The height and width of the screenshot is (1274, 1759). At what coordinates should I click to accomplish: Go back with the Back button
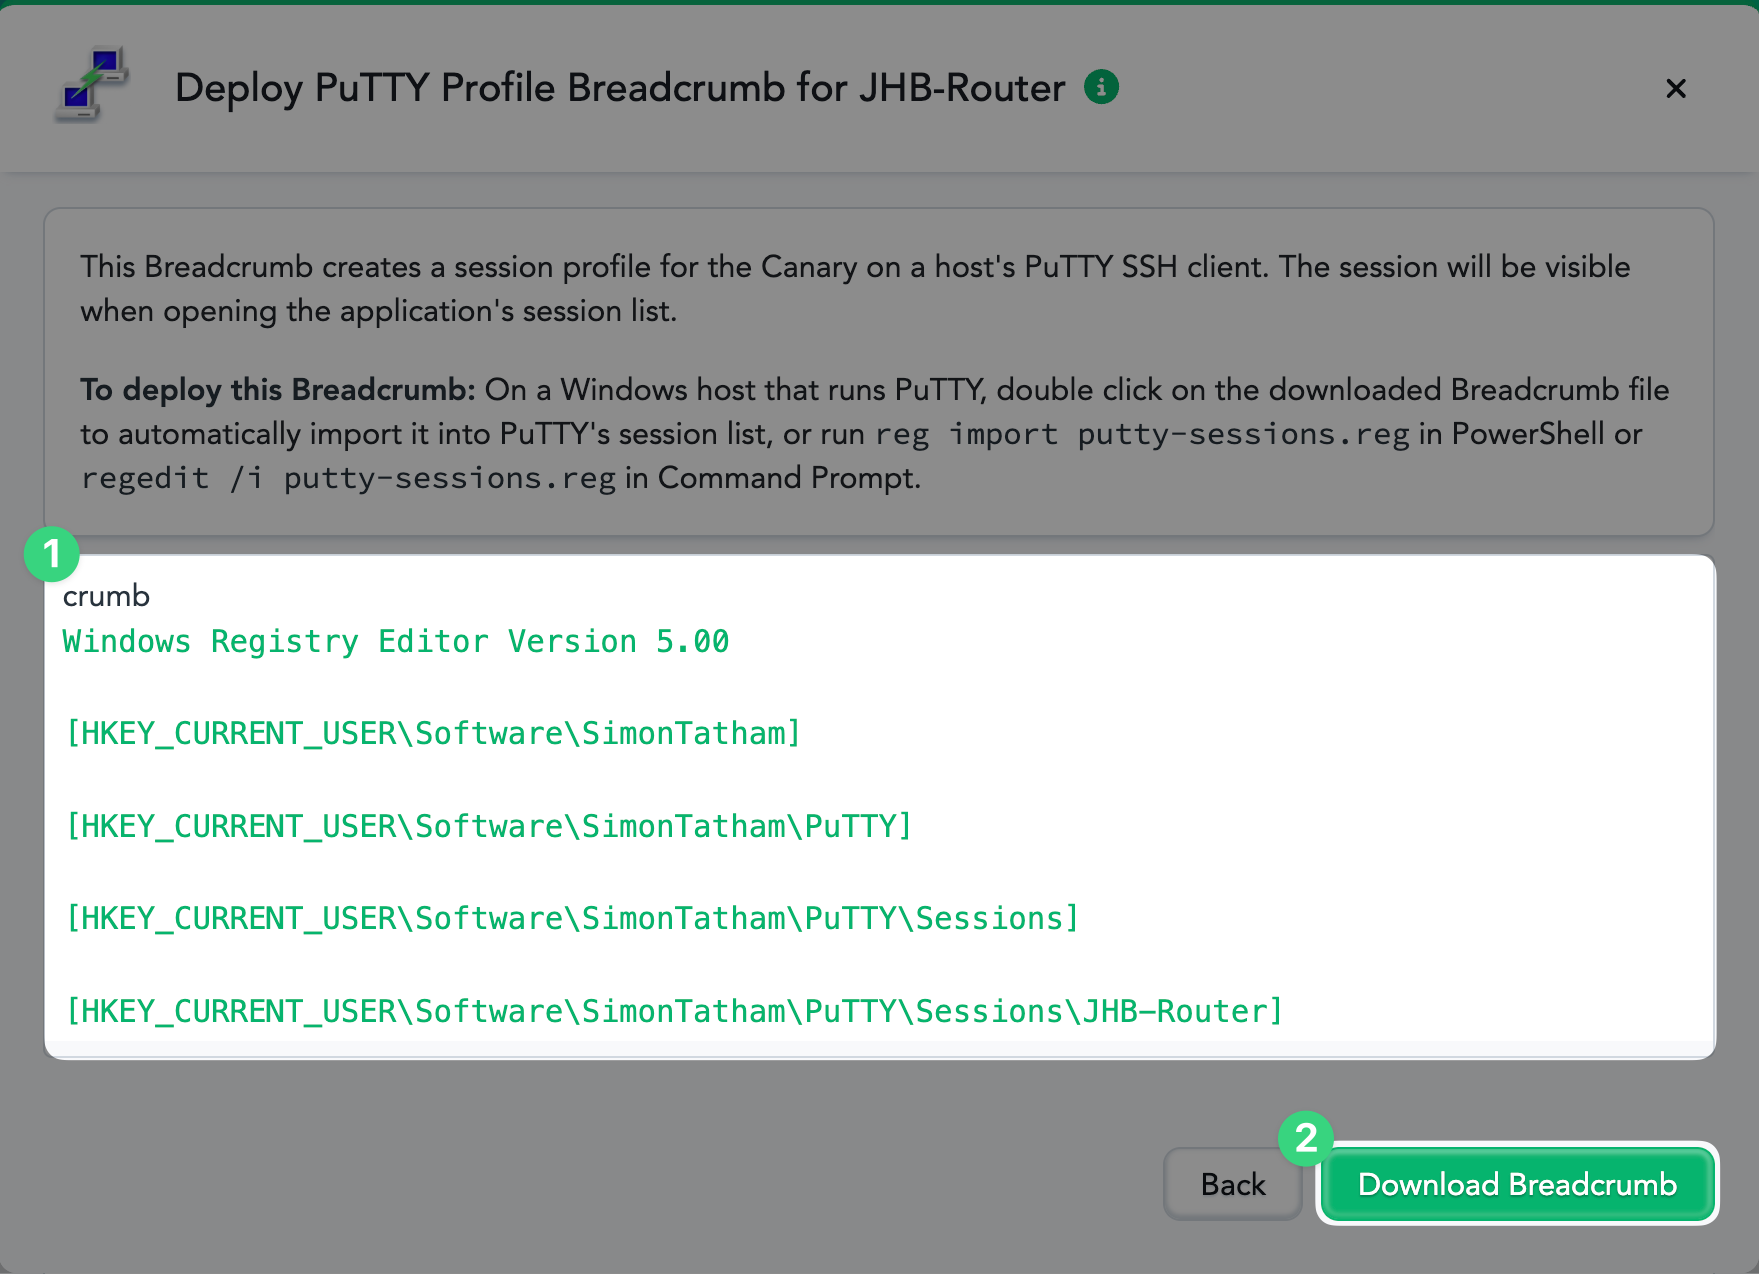pos(1232,1184)
